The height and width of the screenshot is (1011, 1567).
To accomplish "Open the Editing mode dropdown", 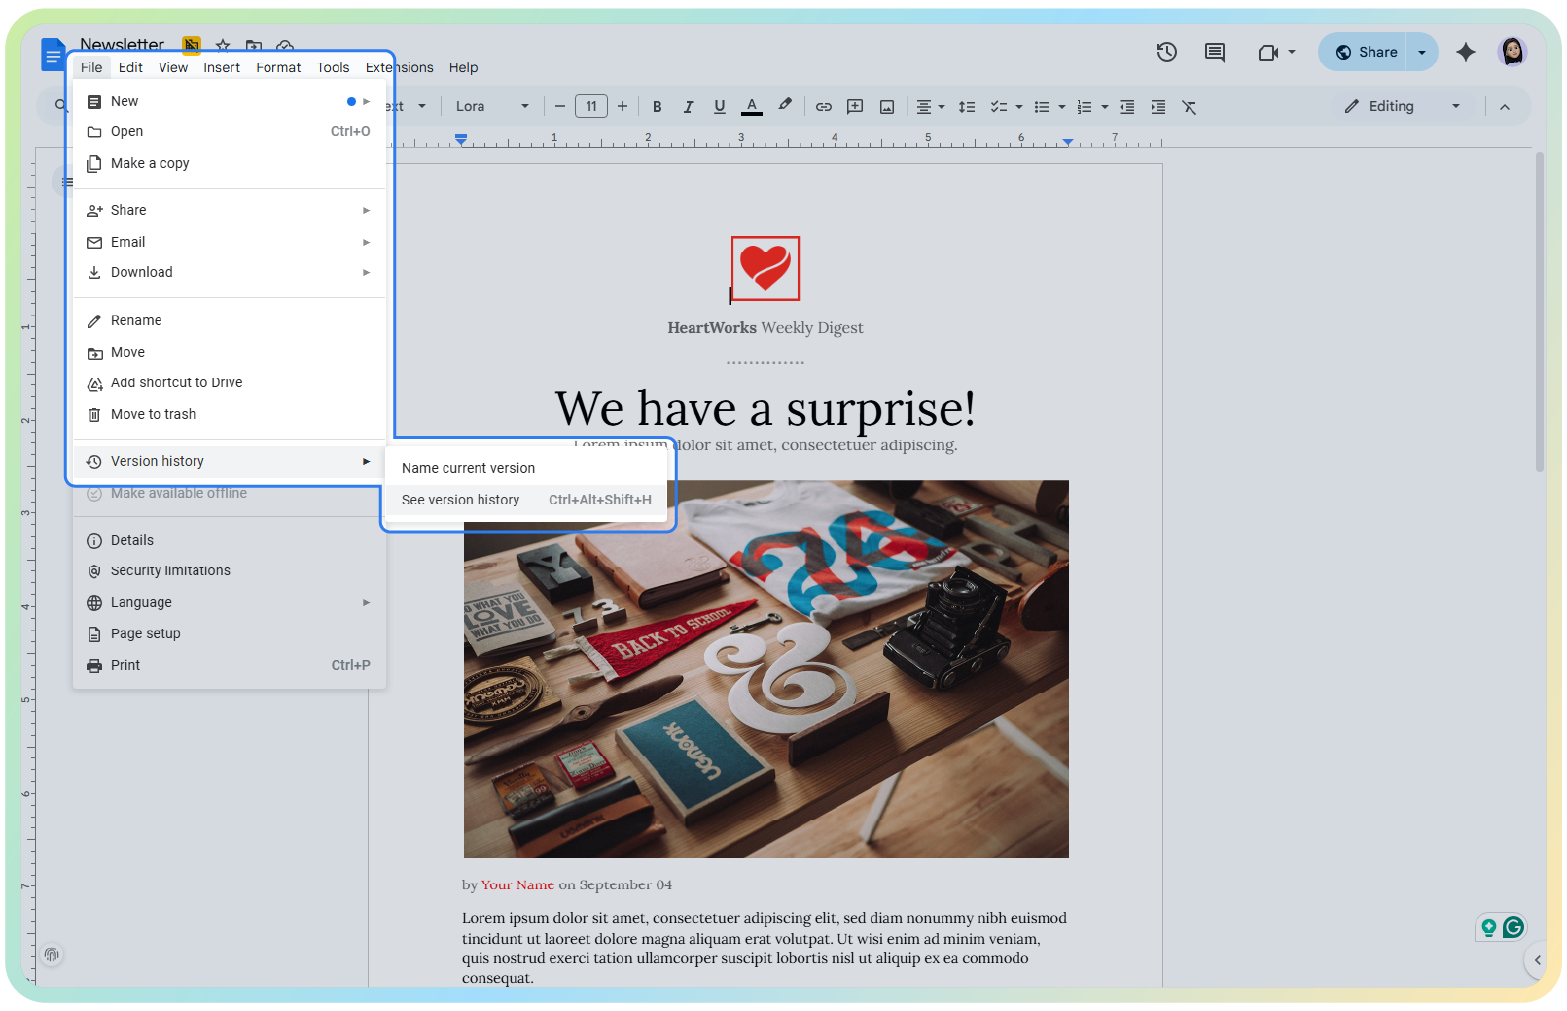I will [x=1403, y=106].
